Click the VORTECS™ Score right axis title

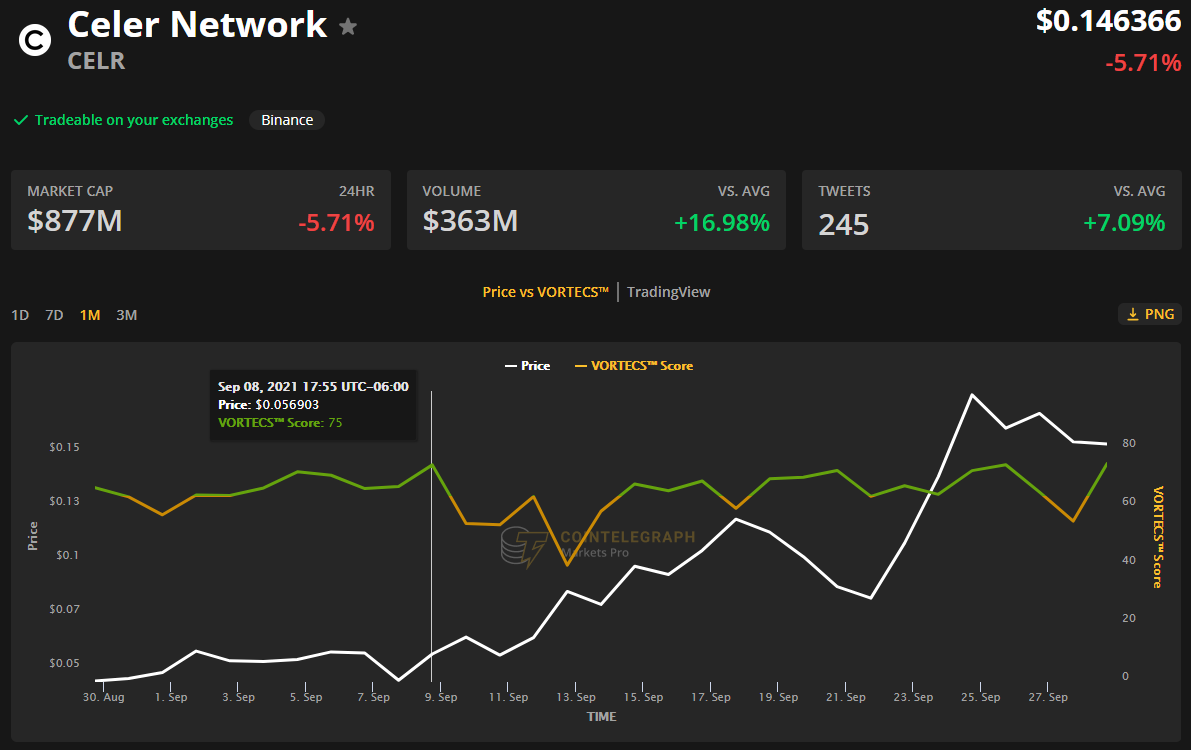[x=1158, y=537]
